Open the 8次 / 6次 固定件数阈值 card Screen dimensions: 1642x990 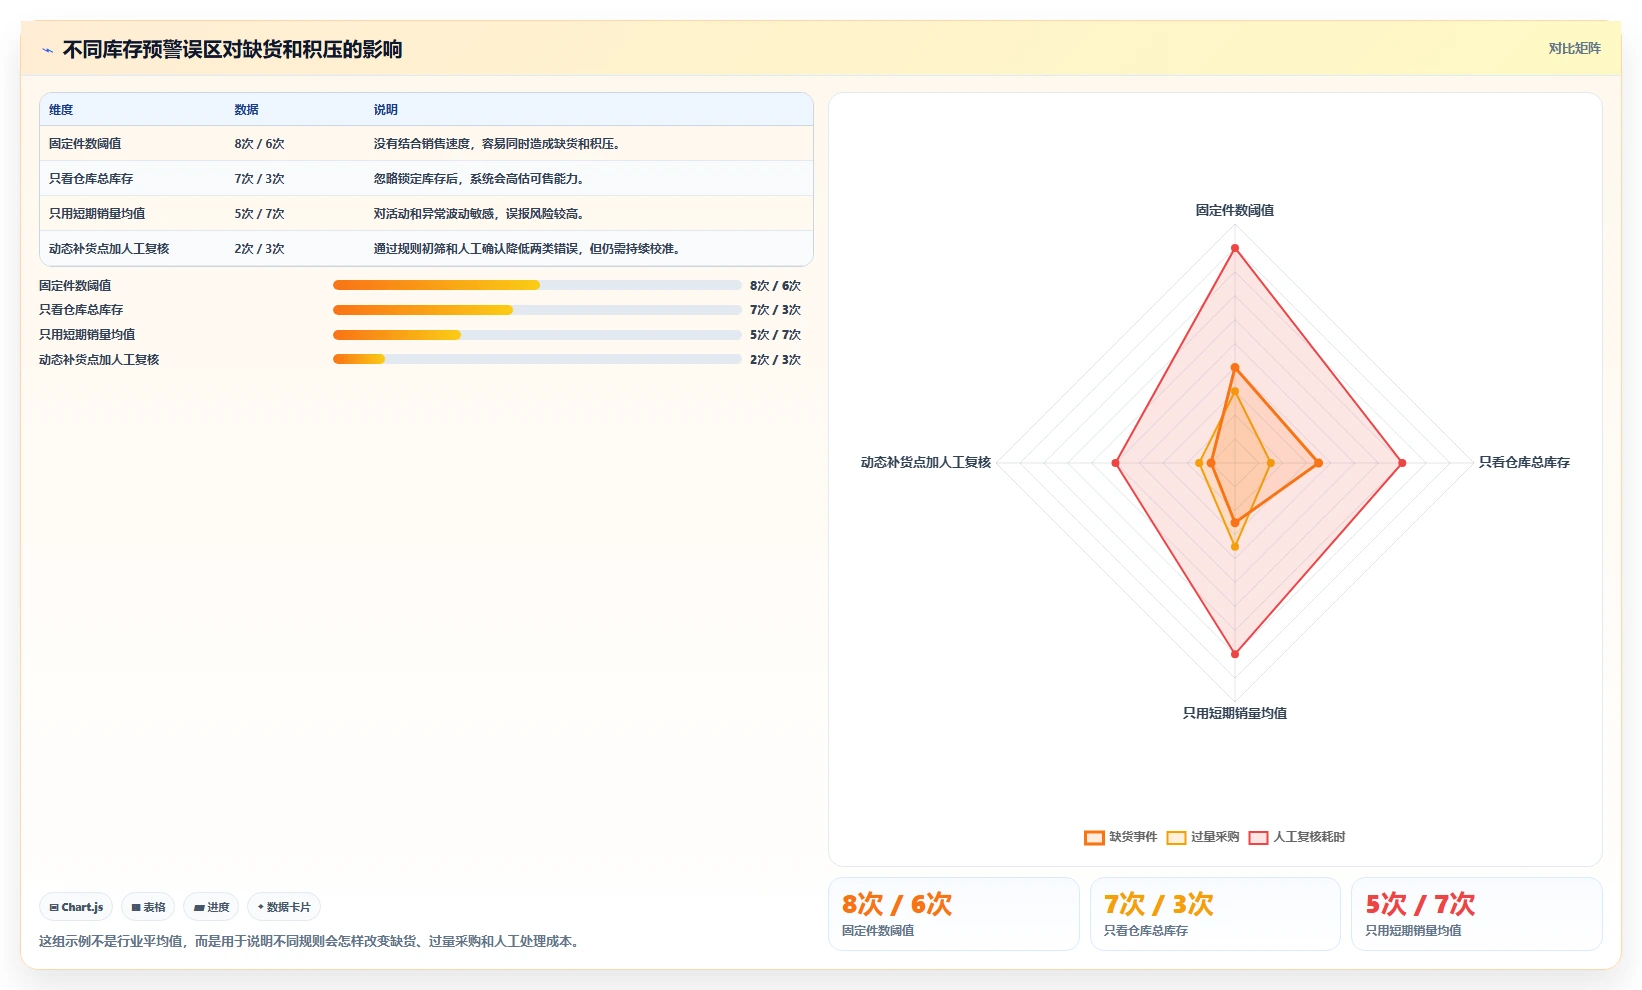(954, 914)
